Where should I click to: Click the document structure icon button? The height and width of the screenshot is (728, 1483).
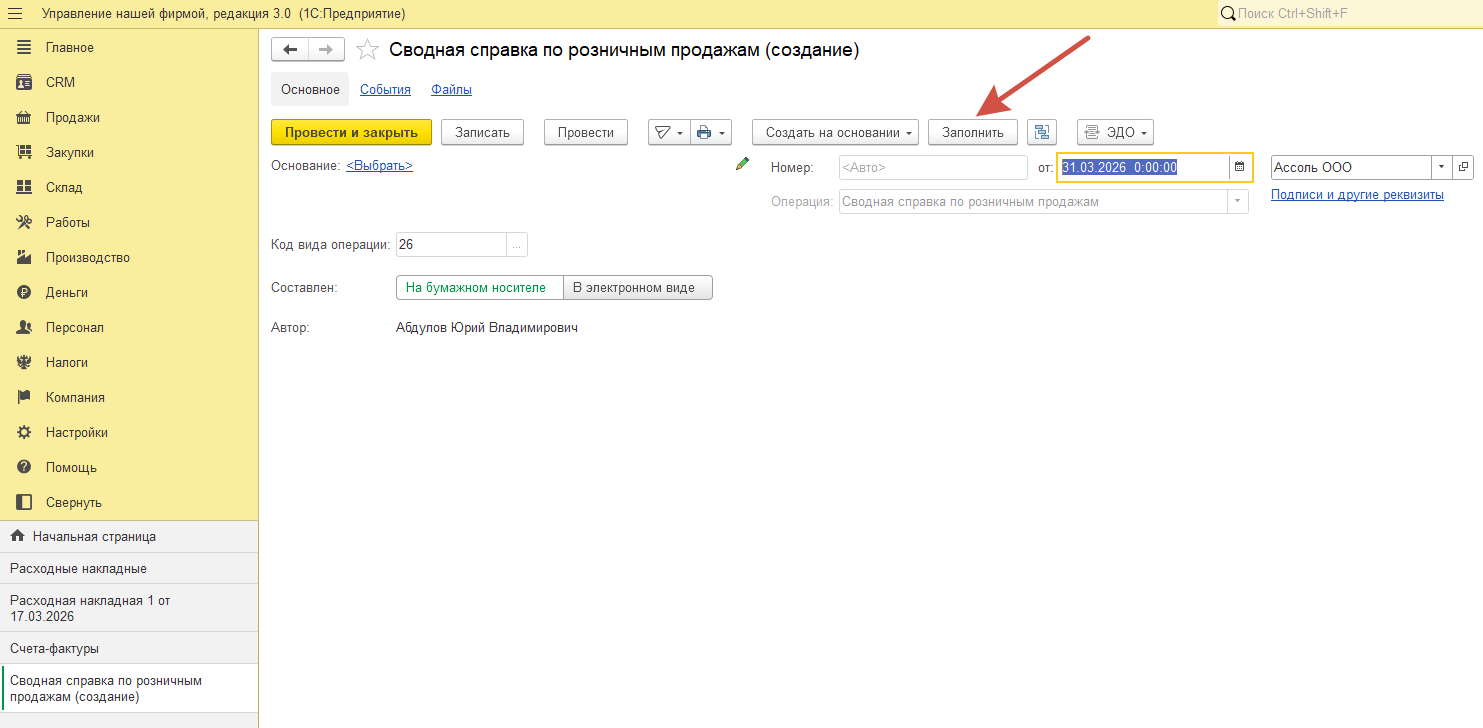[x=1042, y=132]
